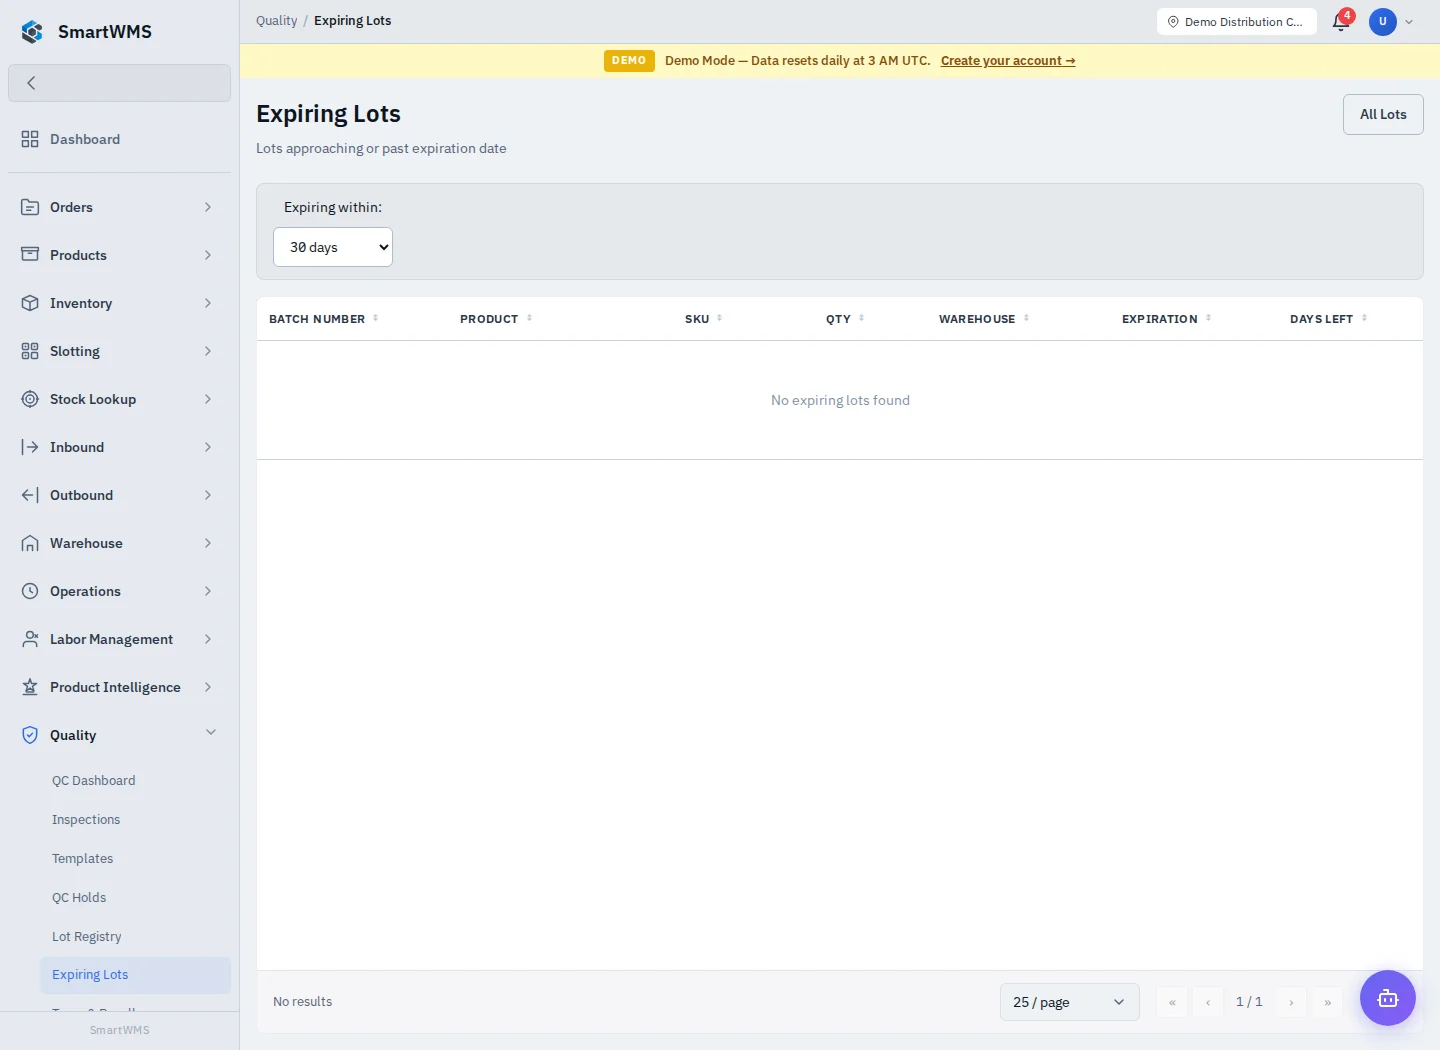Click the Warehouse building icon
Viewport: 1440px width, 1050px height.
click(30, 543)
